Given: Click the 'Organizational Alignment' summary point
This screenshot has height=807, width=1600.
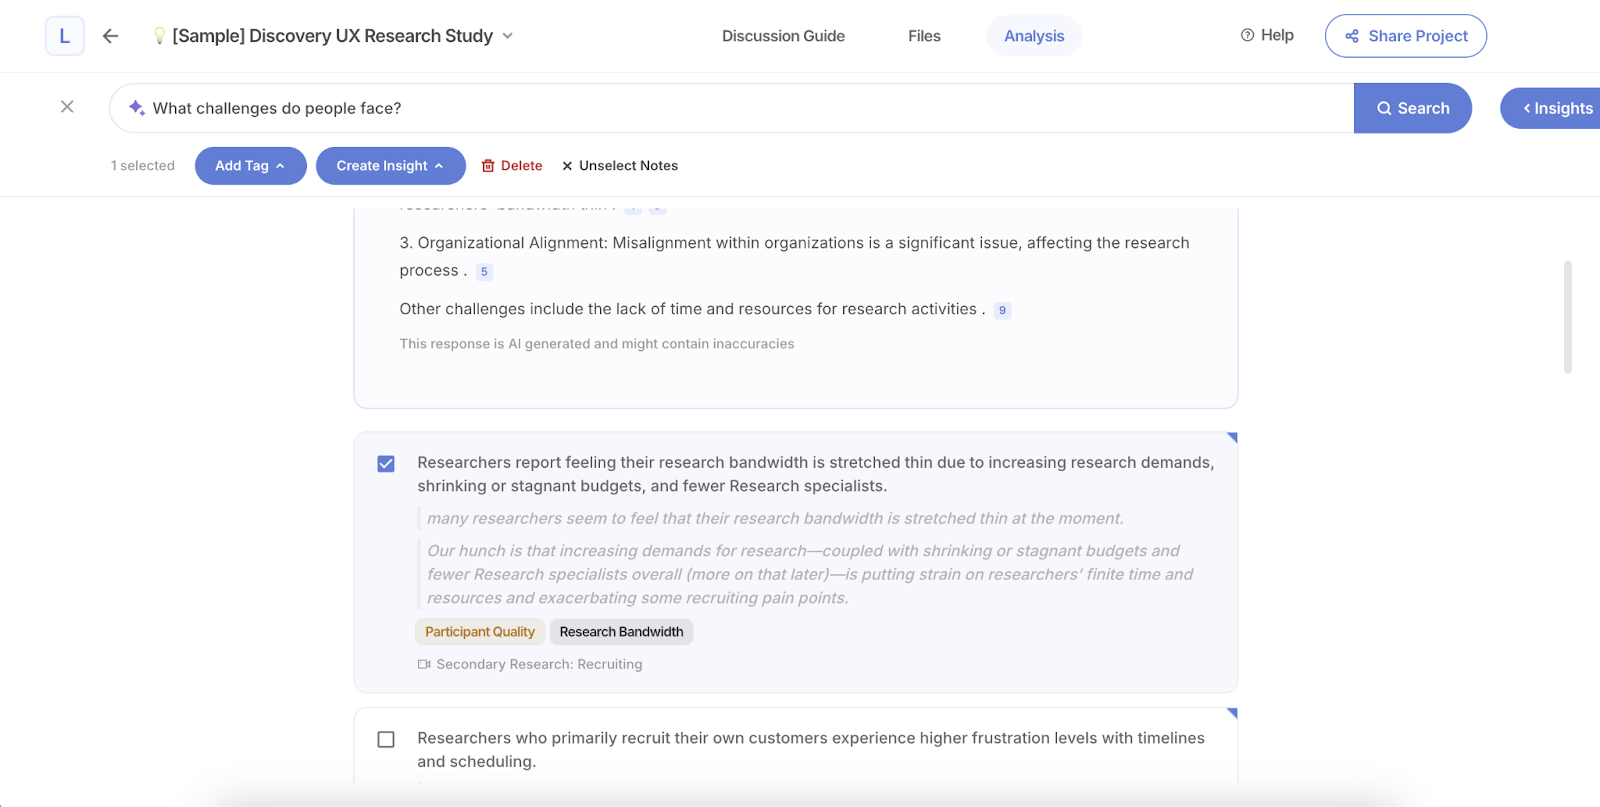Looking at the screenshot, I should pos(795,256).
